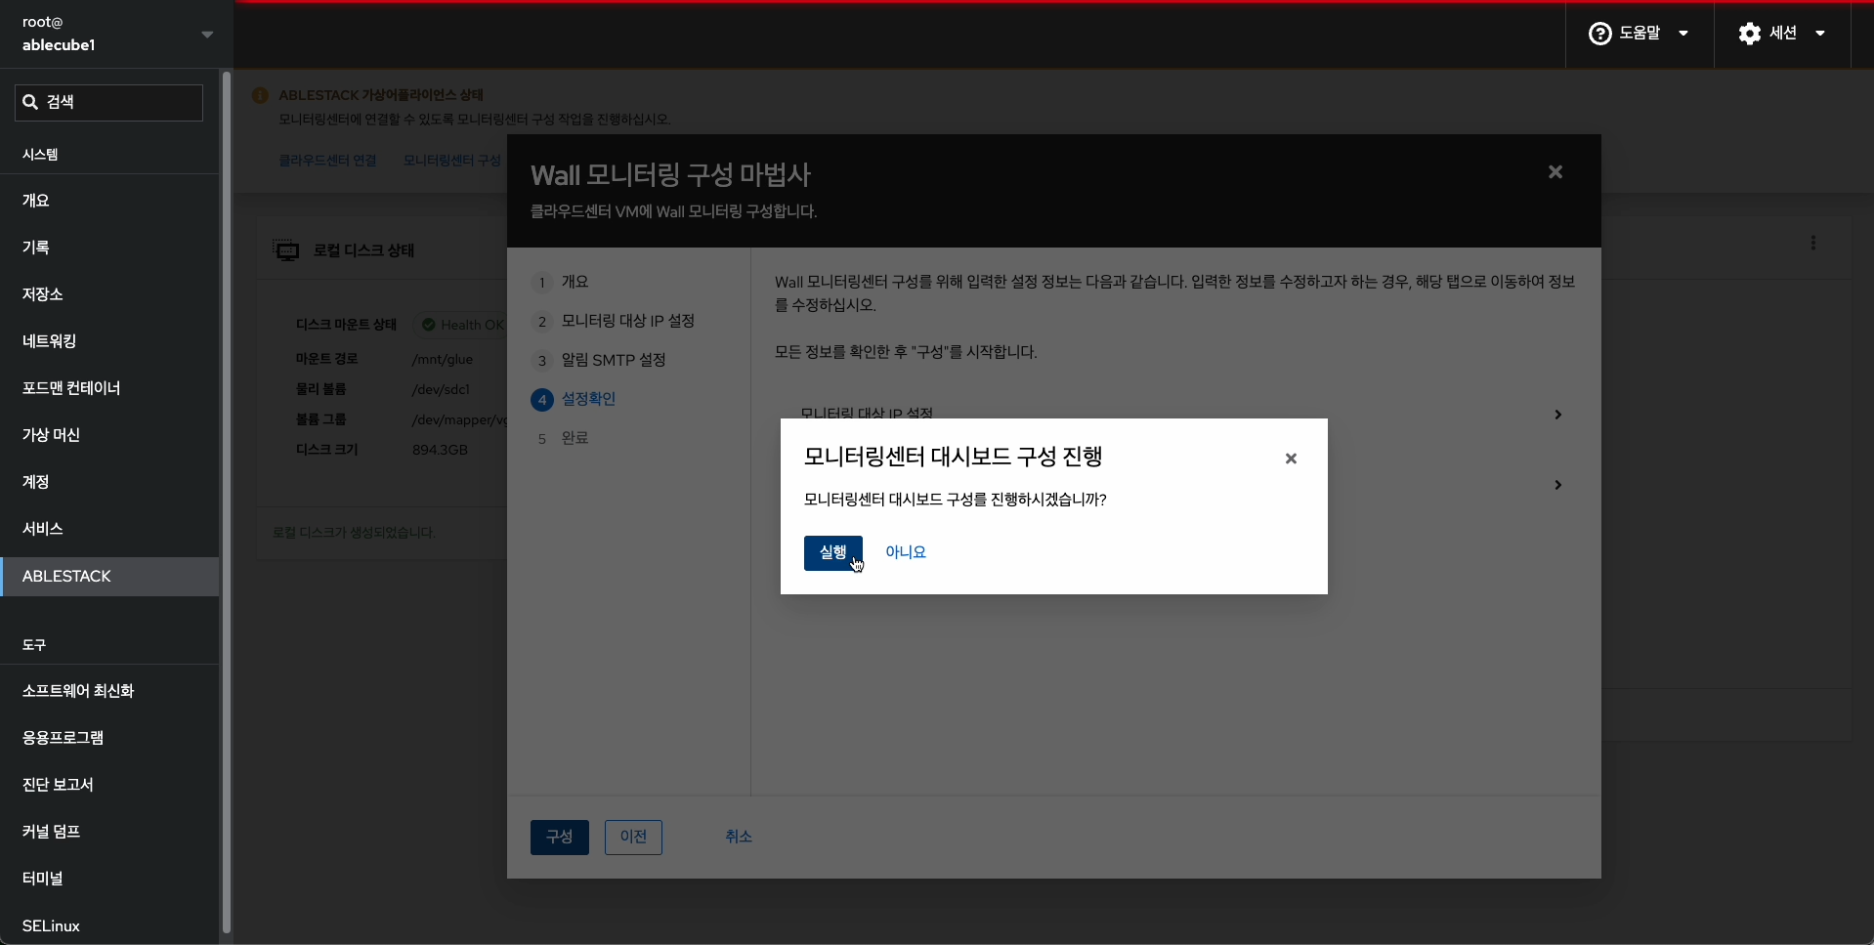Image resolution: width=1874 pixels, height=945 pixels.
Task: Go to wizard step 2 모니터링 대상 IP 설정
Action: (627, 321)
